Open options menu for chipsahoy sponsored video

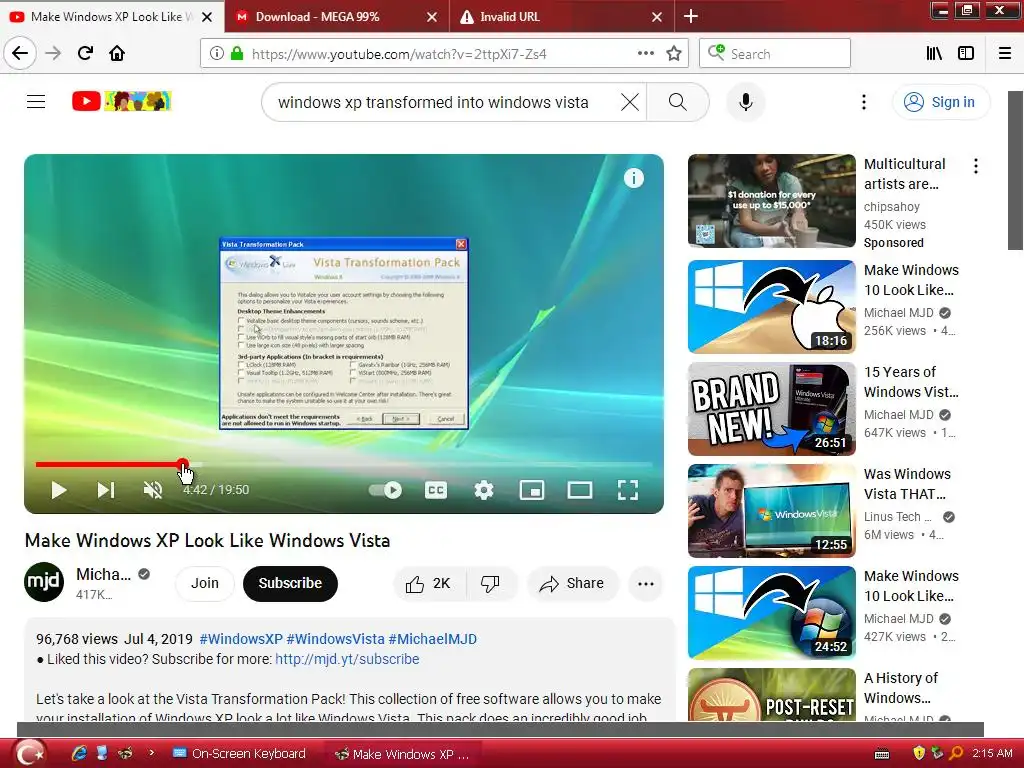point(976,166)
